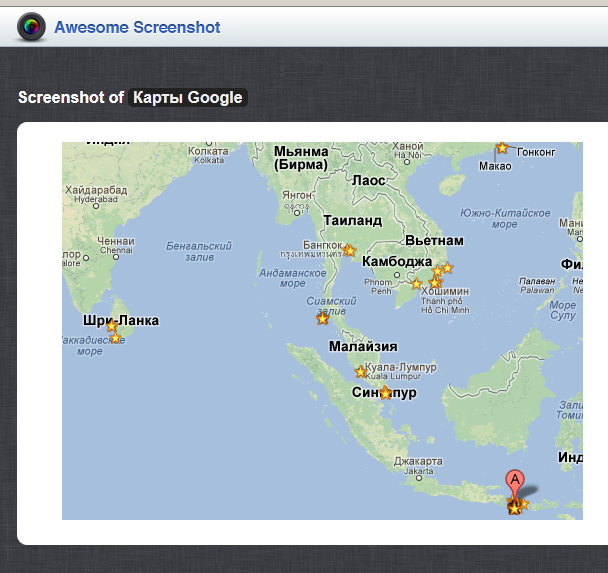Image resolution: width=608 pixels, height=573 pixels.
Task: Click the Вьетнам map label
Action: [434, 241]
